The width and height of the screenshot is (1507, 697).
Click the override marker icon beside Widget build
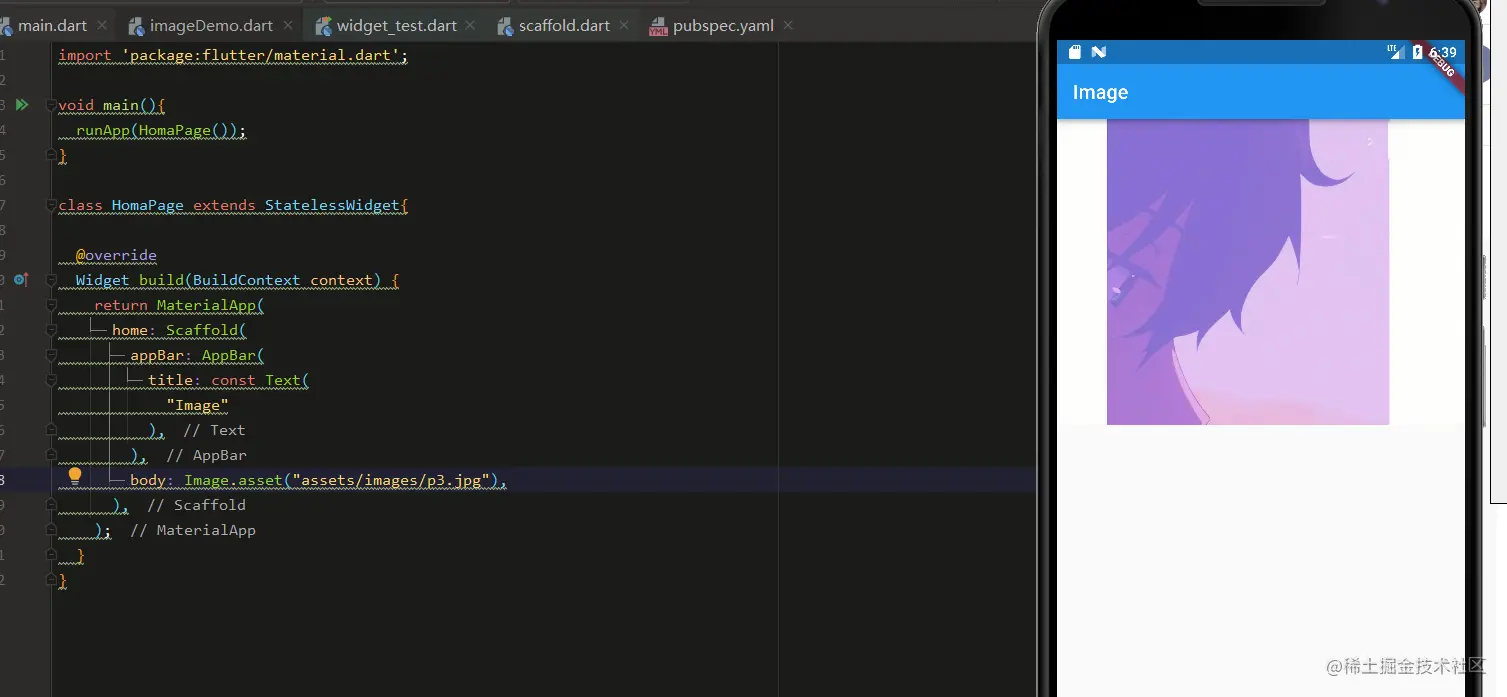pos(22,280)
